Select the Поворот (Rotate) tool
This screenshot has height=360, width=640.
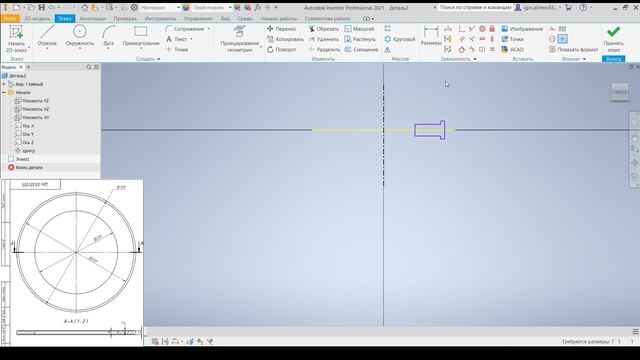282,49
